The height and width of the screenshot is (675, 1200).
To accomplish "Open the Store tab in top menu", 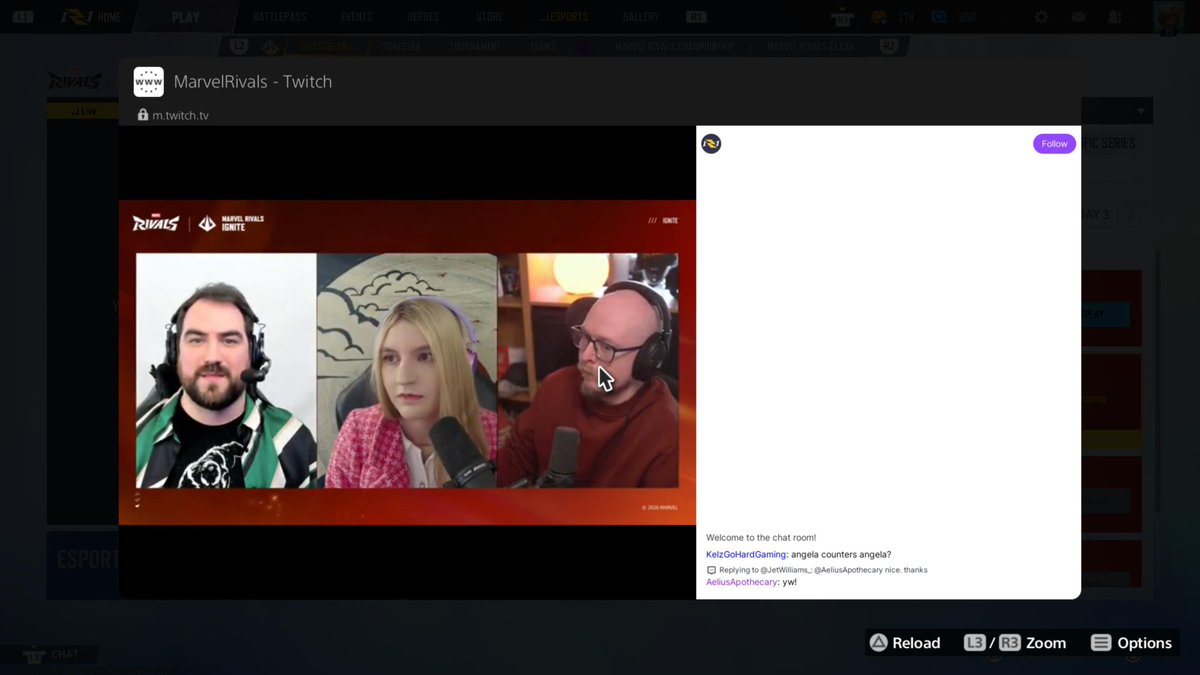I will [x=489, y=17].
